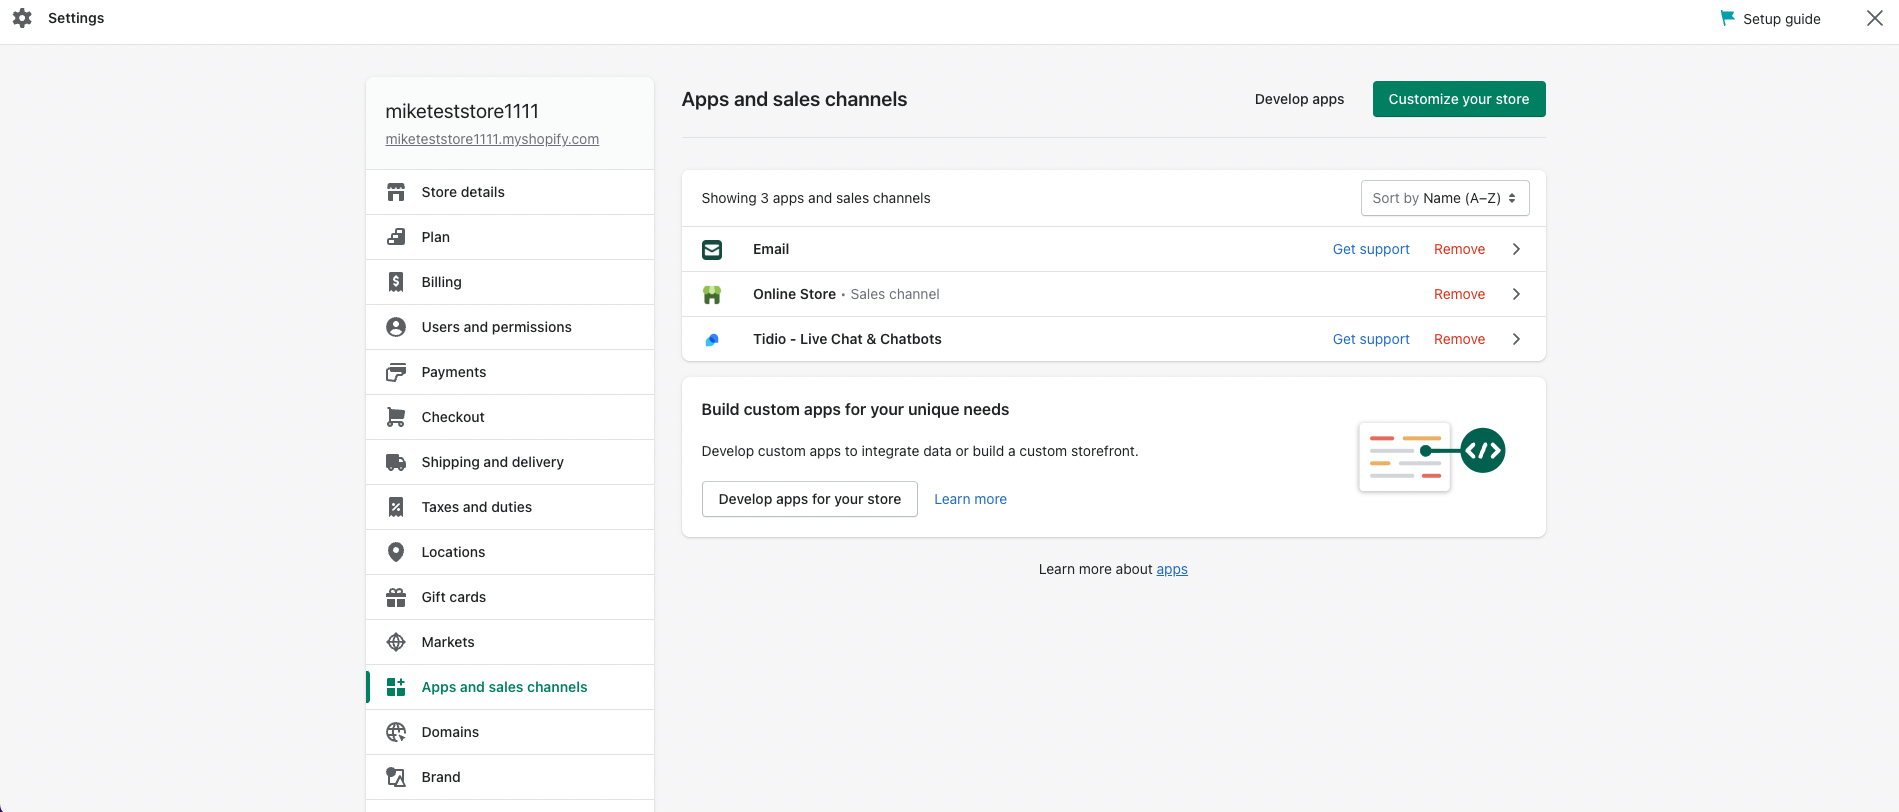Open the Sort by Name dropdown
The width and height of the screenshot is (1899, 812).
(1445, 198)
